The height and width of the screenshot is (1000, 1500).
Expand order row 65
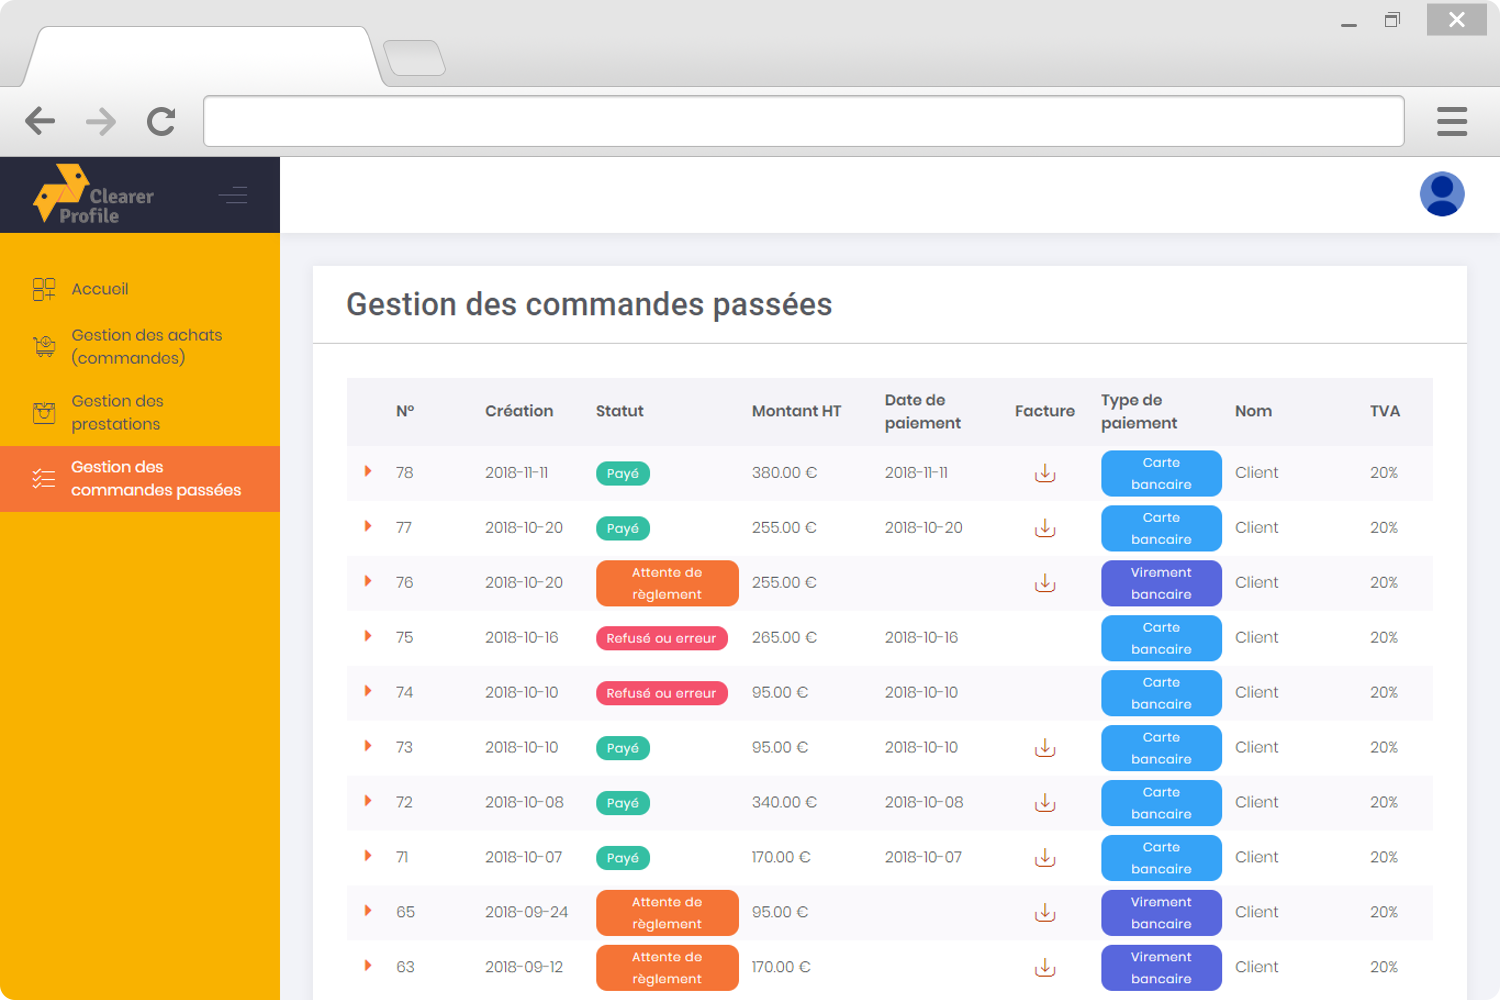(x=368, y=911)
